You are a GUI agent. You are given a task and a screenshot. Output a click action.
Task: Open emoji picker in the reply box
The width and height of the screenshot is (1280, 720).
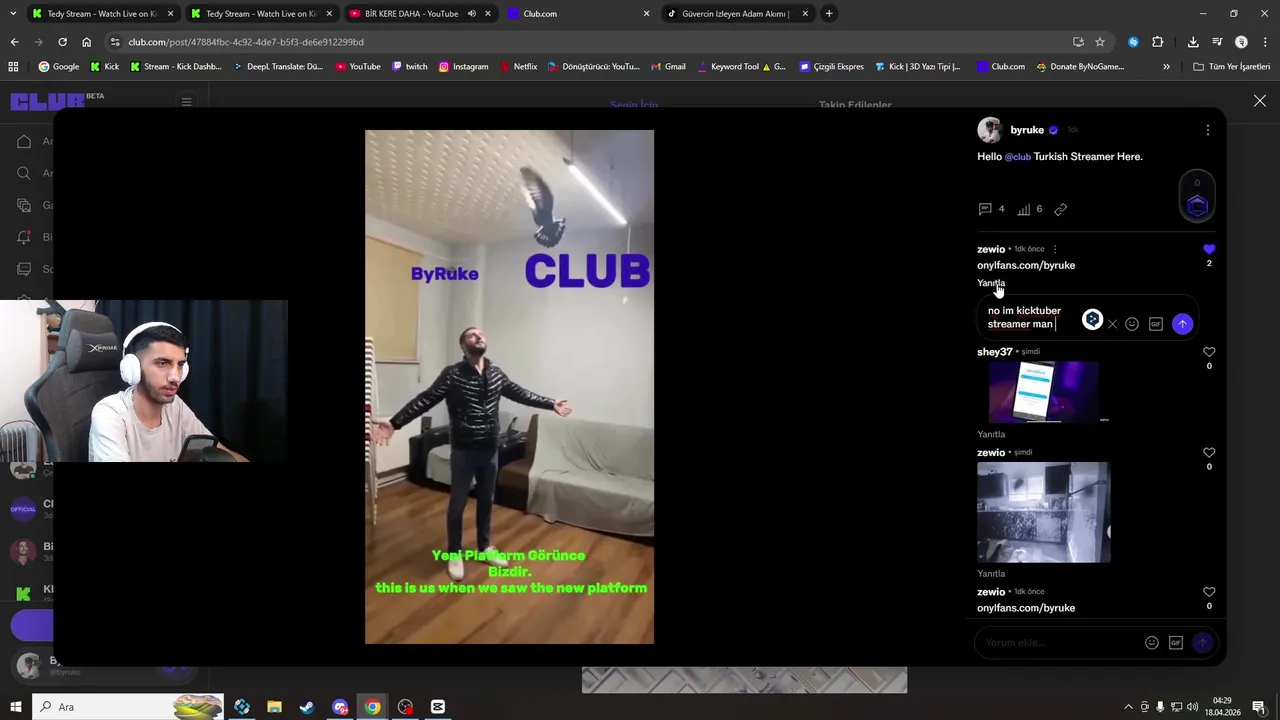(x=1132, y=324)
